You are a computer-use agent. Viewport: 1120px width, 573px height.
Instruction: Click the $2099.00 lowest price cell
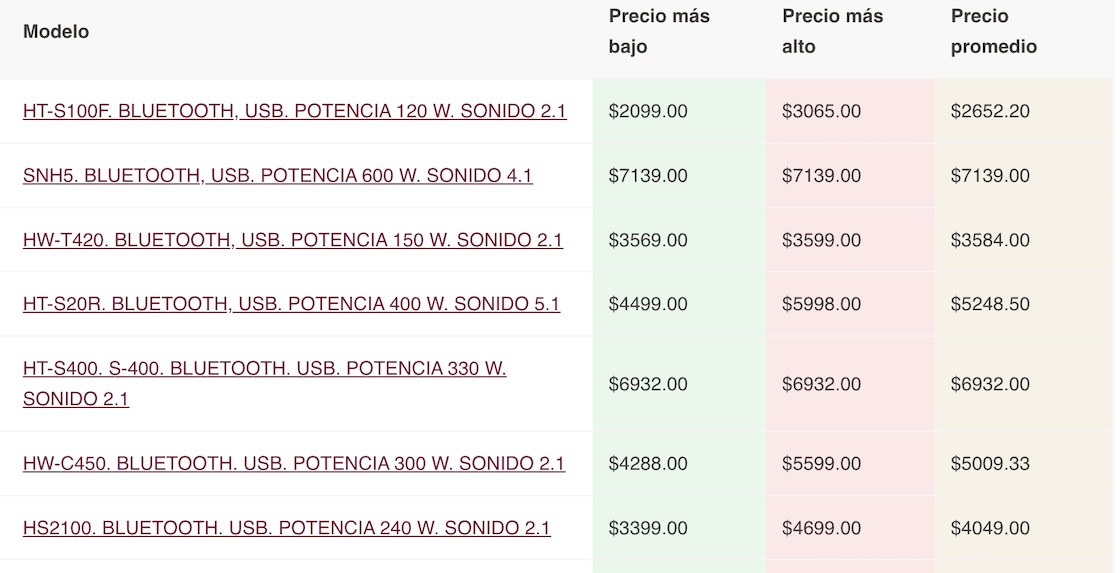[648, 111]
